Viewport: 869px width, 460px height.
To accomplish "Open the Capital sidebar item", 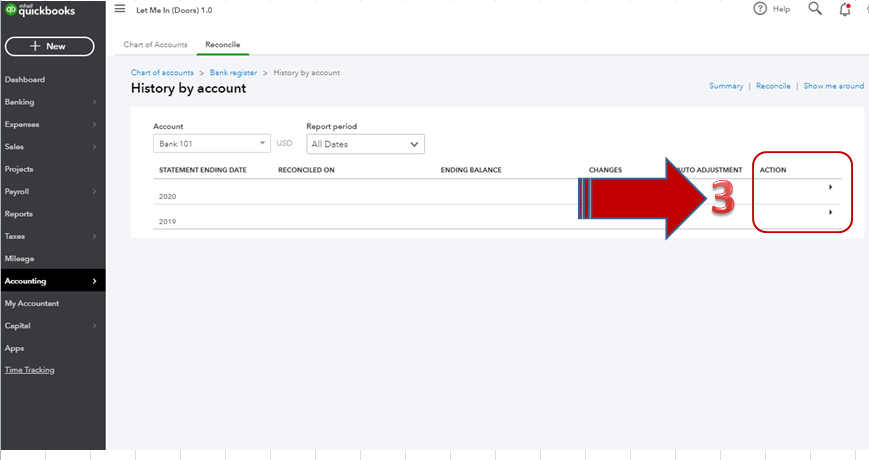I will pos(18,326).
